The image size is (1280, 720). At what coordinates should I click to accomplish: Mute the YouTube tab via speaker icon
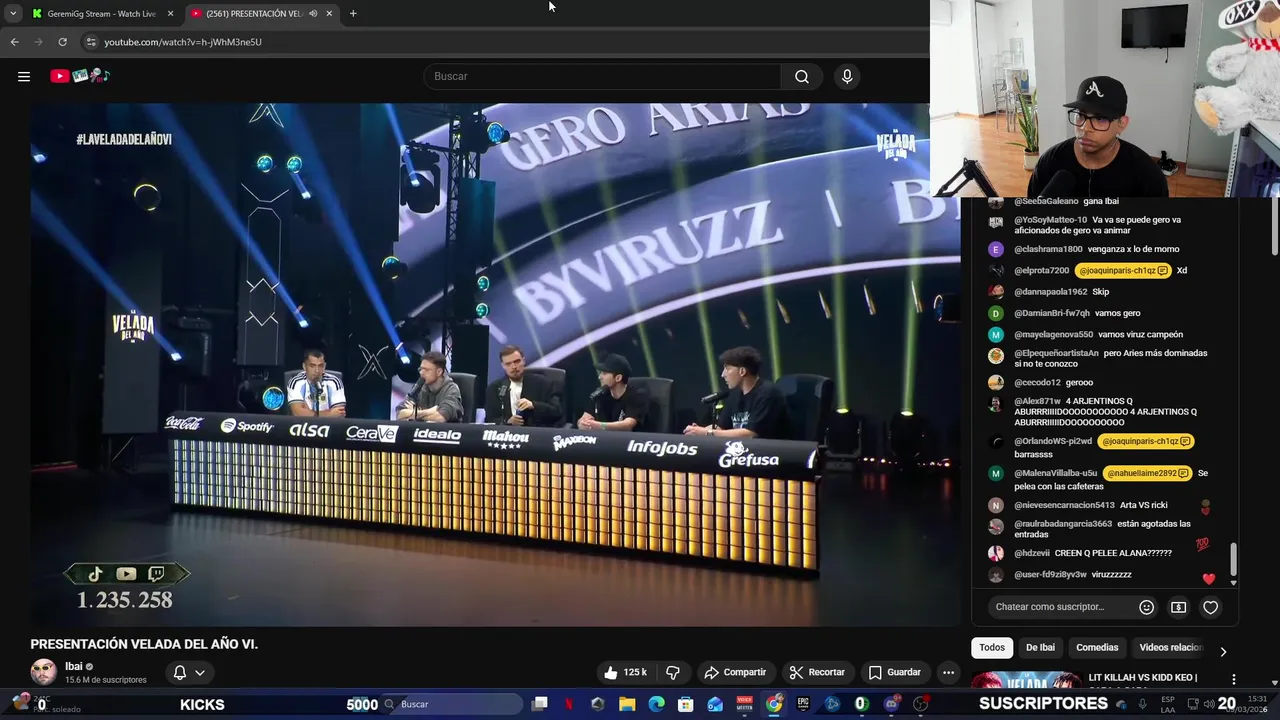pos(313,14)
